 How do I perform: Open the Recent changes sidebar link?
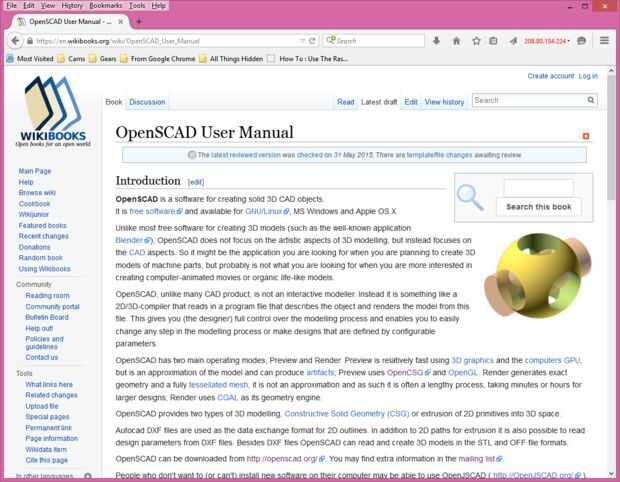[x=43, y=236]
